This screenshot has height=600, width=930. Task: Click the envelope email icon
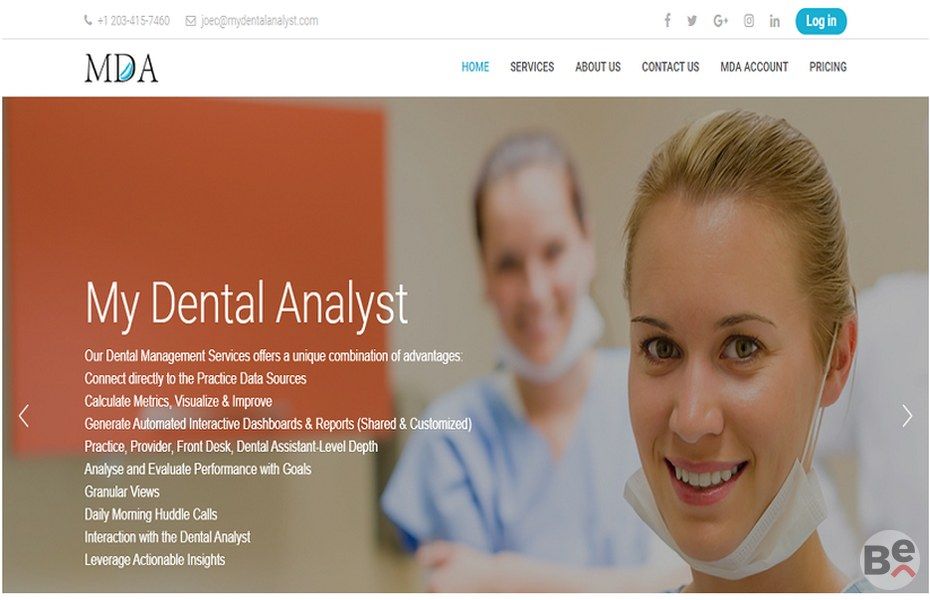coord(190,21)
